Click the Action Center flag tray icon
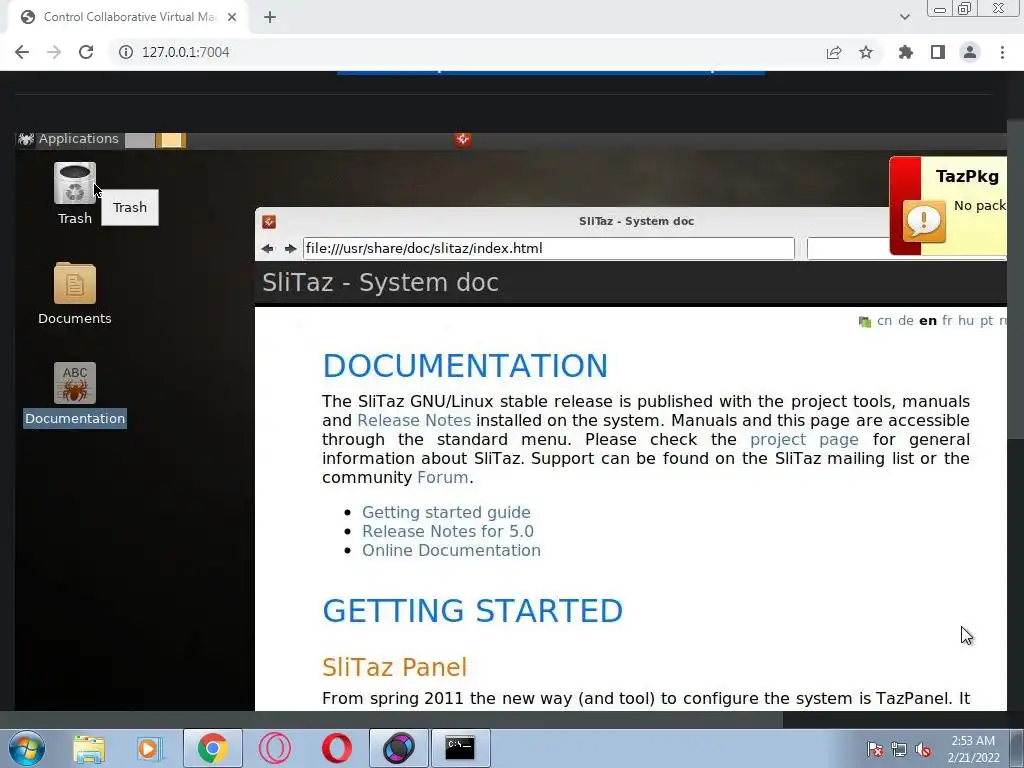Screen dimensions: 1024x768 tap(875, 749)
